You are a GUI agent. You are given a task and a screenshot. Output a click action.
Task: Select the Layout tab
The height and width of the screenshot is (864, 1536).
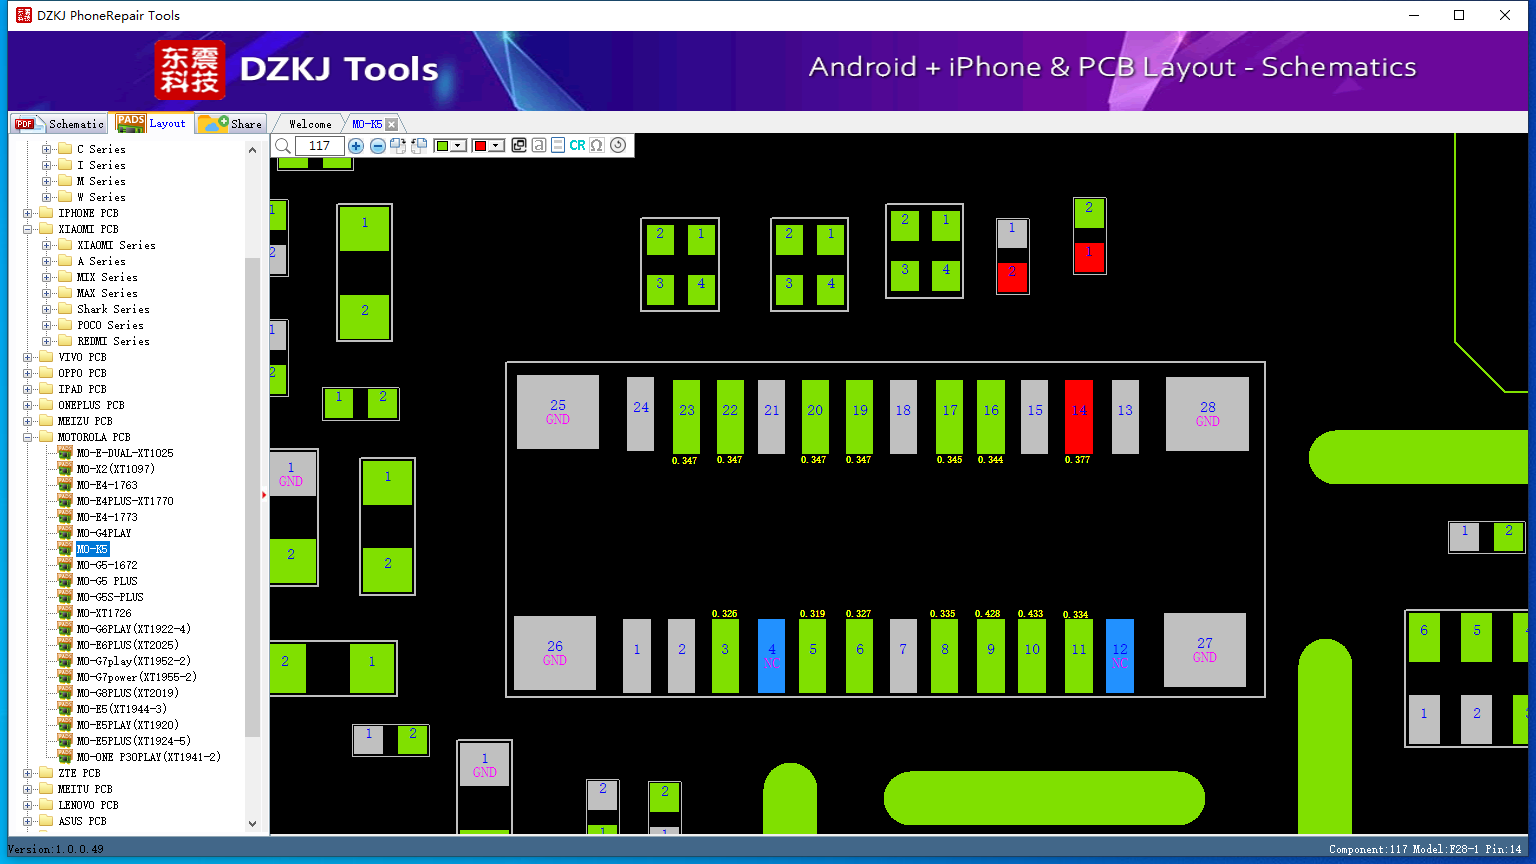[152, 123]
